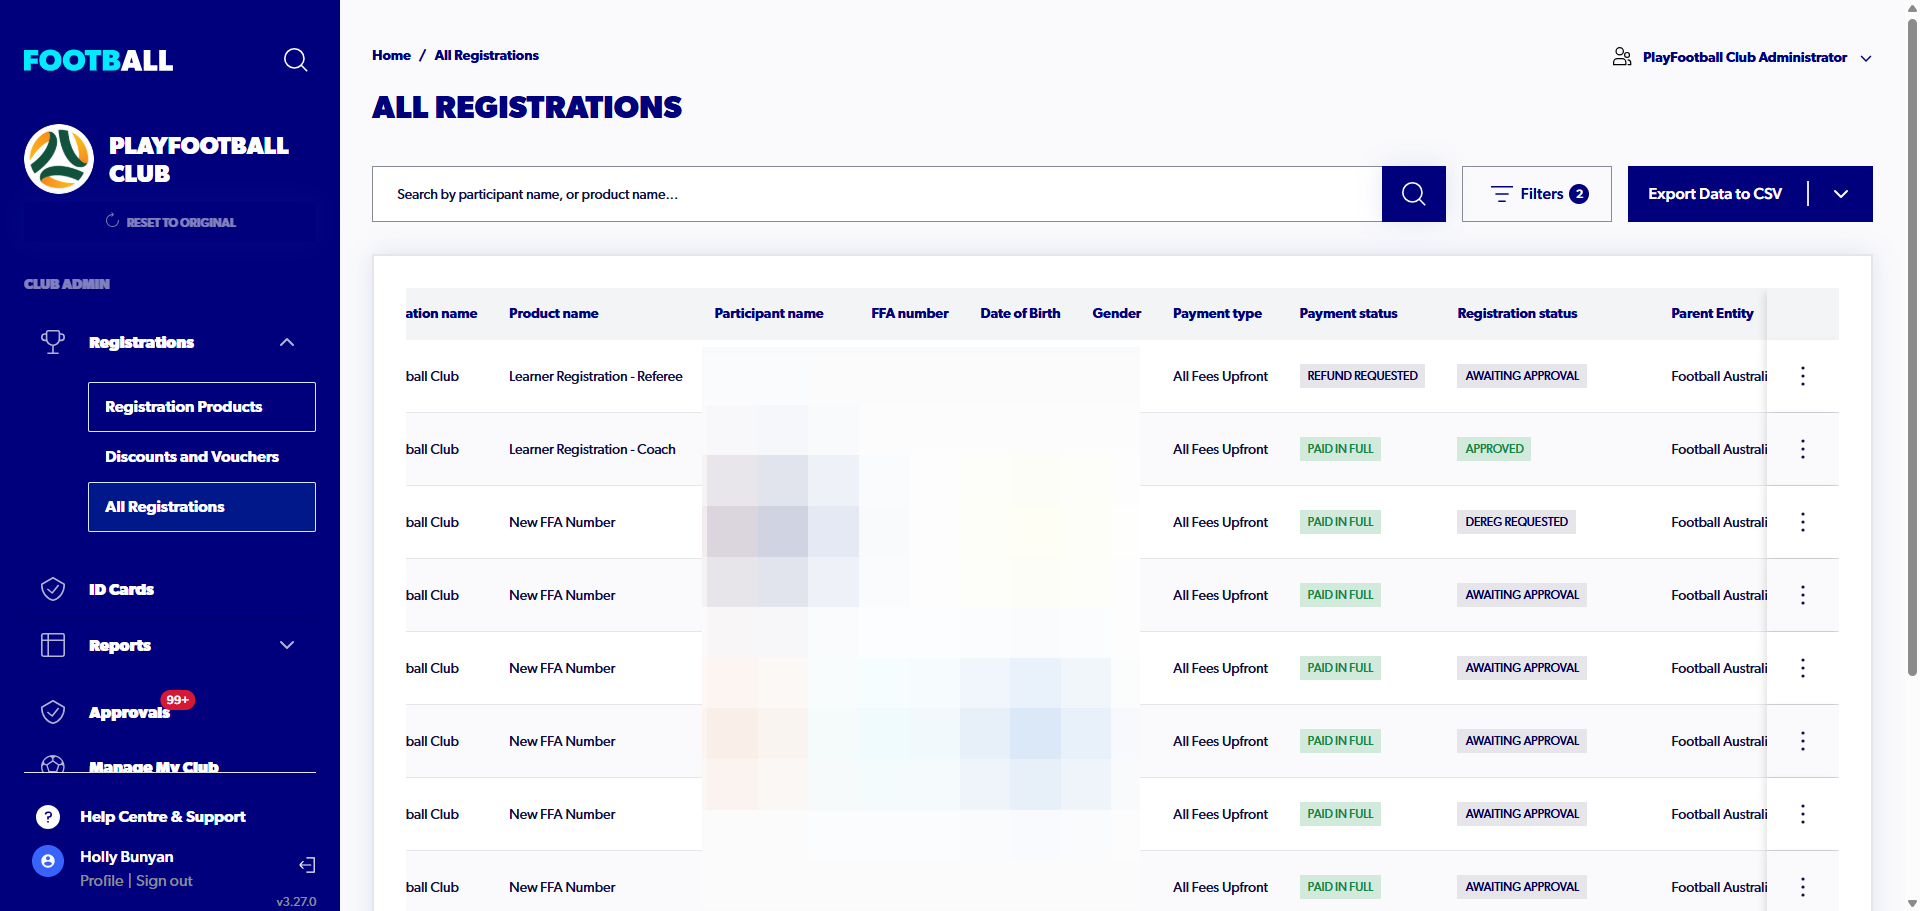Open the Export Data dropdown arrow
Viewport: 1920px width, 911px height.
click(x=1841, y=194)
